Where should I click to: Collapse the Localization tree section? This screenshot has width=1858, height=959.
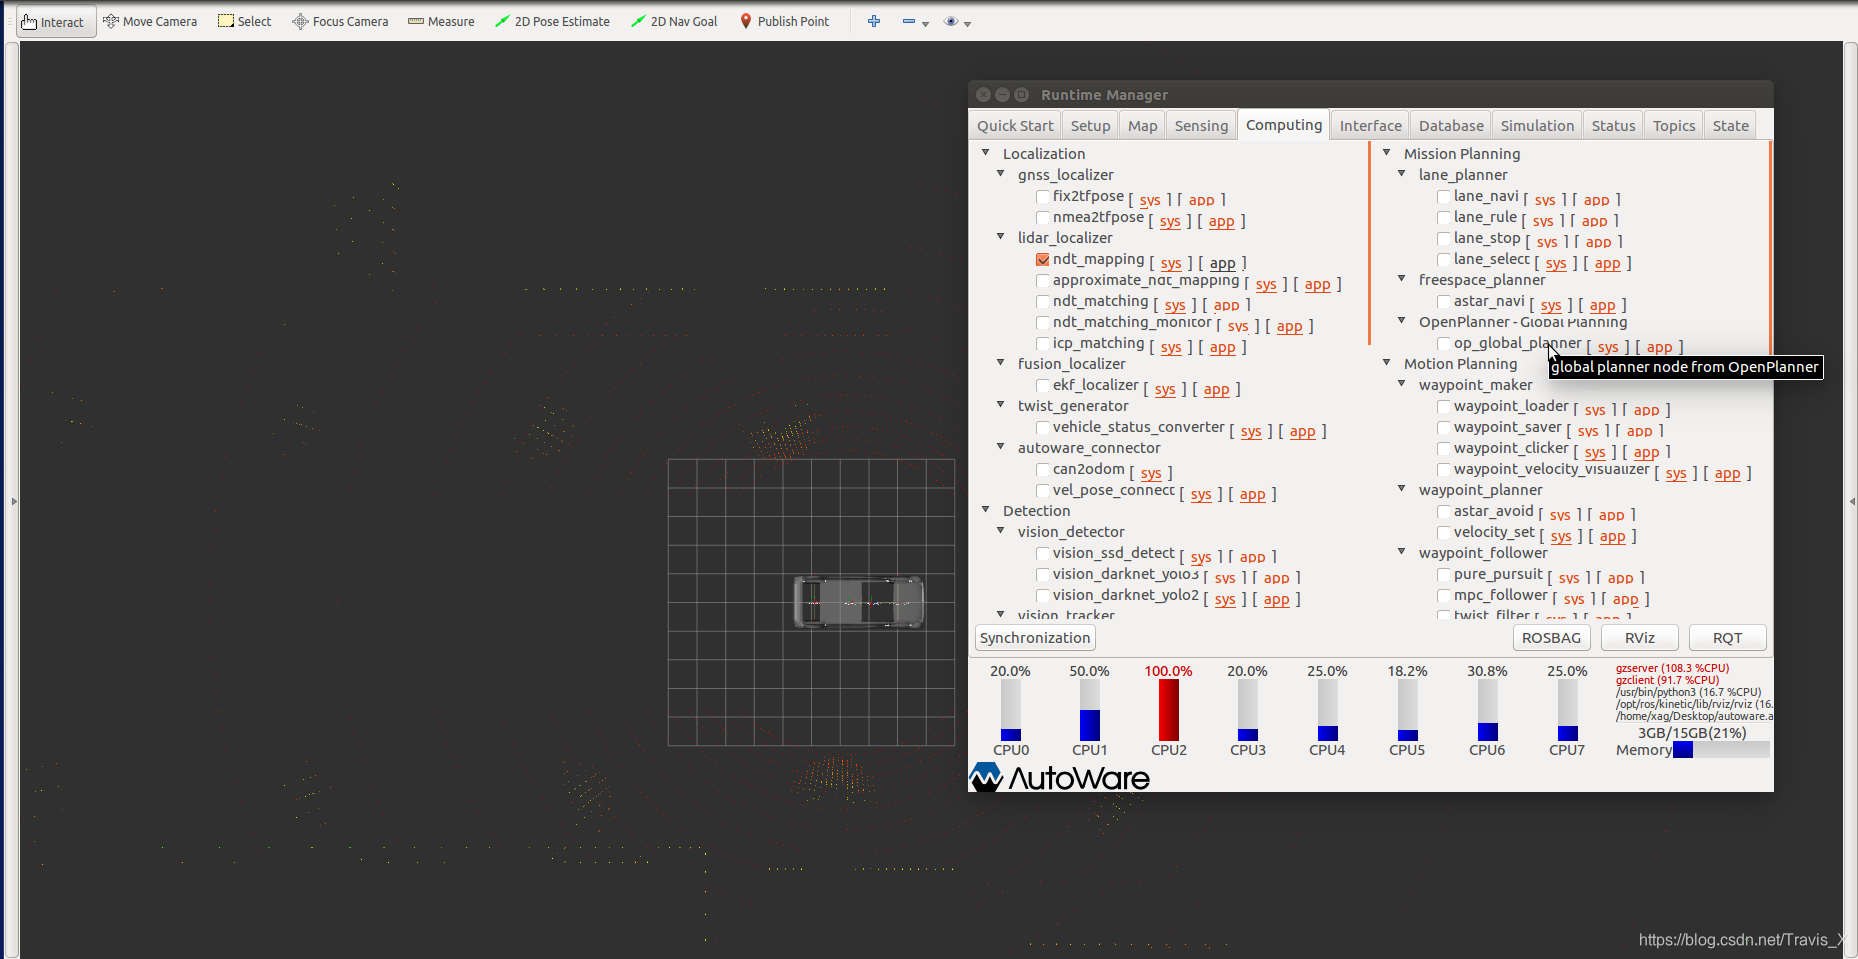985,153
